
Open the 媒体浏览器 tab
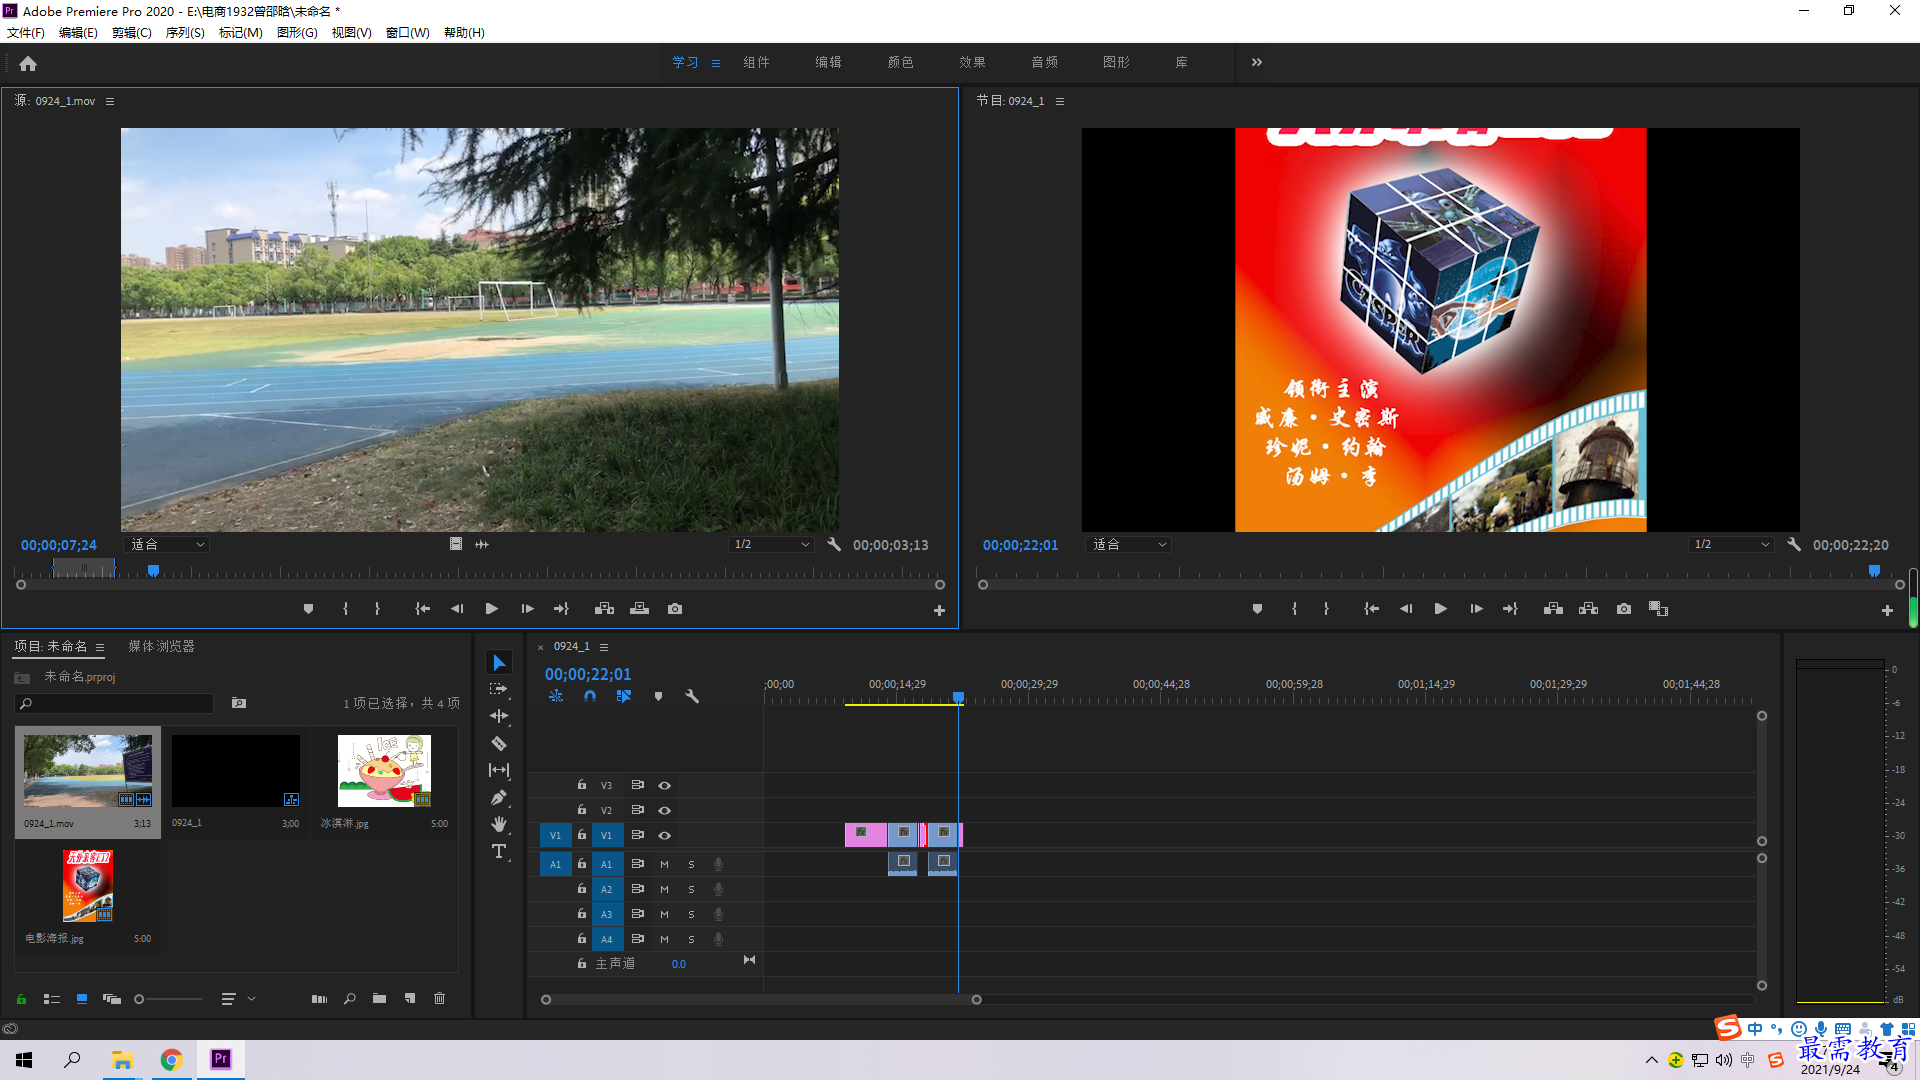click(161, 646)
